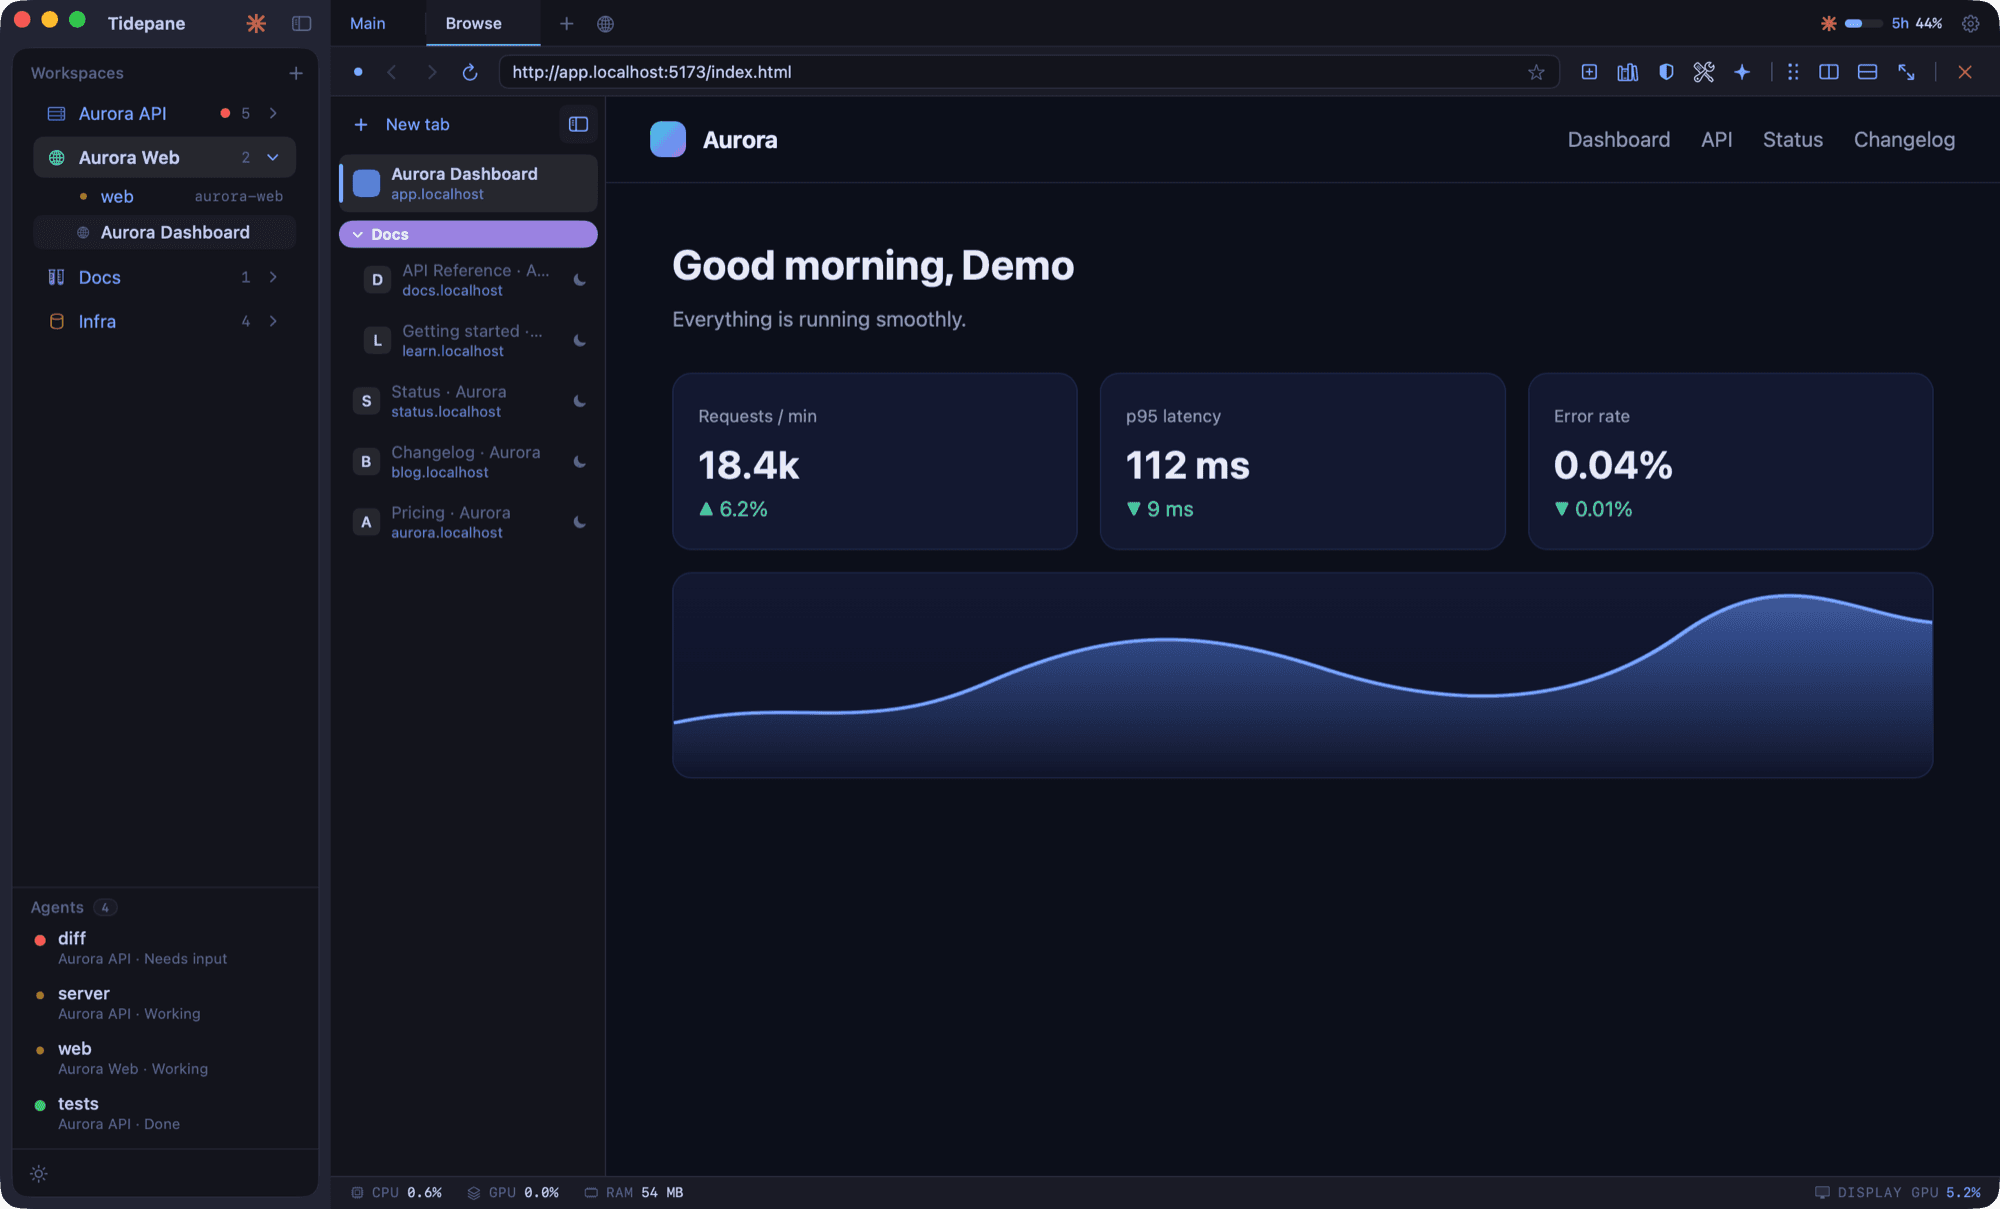This screenshot has height=1209, width=2000.
Task: Click the moon icon on Getting started tab
Action: [x=579, y=340]
